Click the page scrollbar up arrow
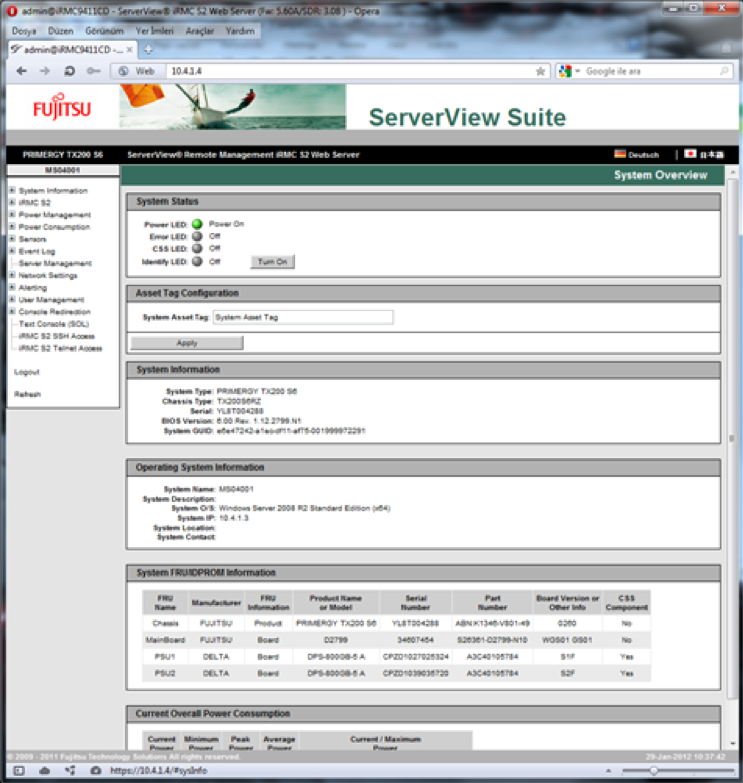 pos(733,172)
